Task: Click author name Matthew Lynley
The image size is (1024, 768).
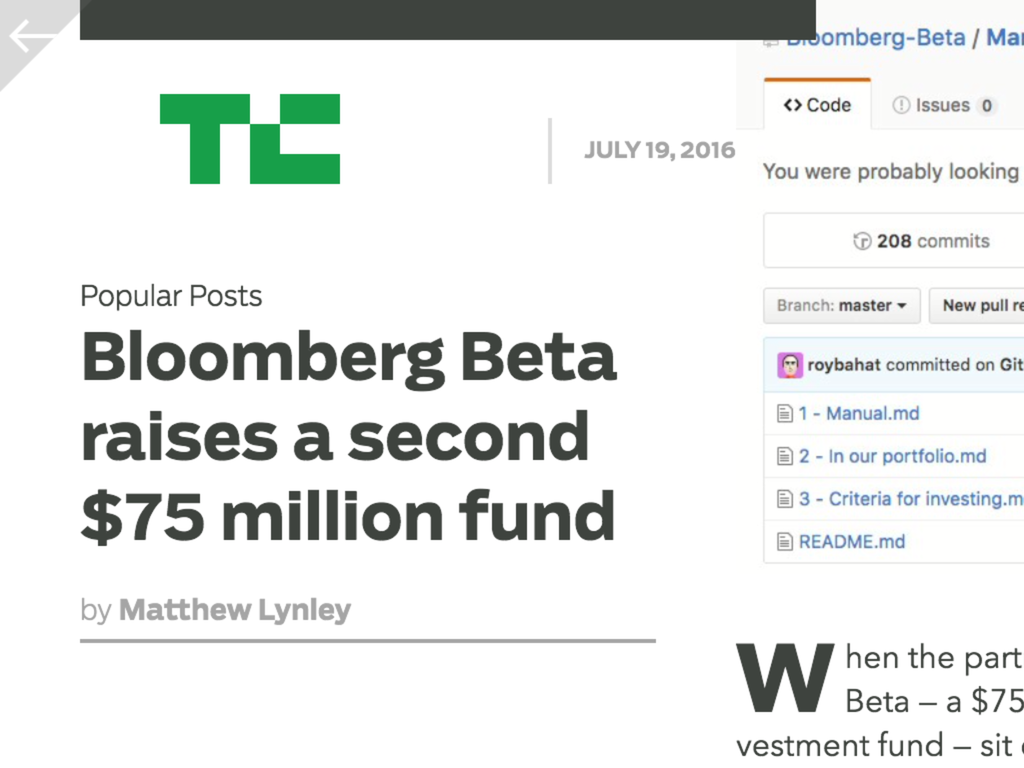Action: tap(234, 610)
